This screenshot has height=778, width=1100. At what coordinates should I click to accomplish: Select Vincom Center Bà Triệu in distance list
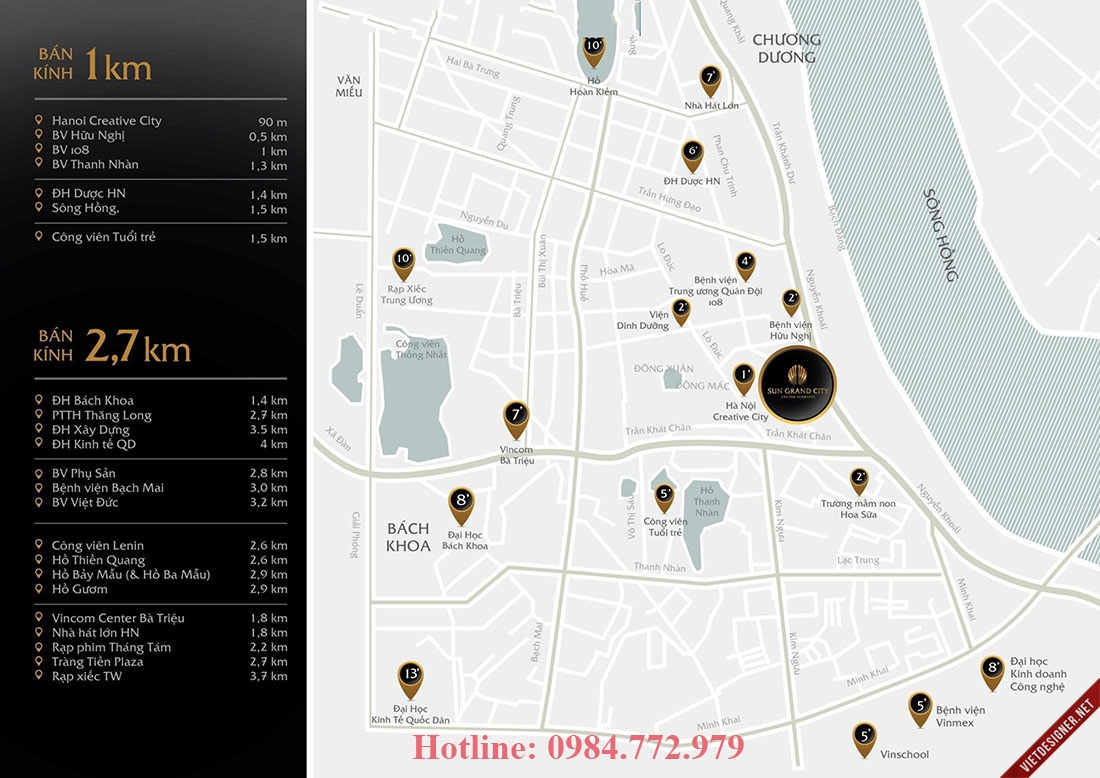tap(118, 618)
